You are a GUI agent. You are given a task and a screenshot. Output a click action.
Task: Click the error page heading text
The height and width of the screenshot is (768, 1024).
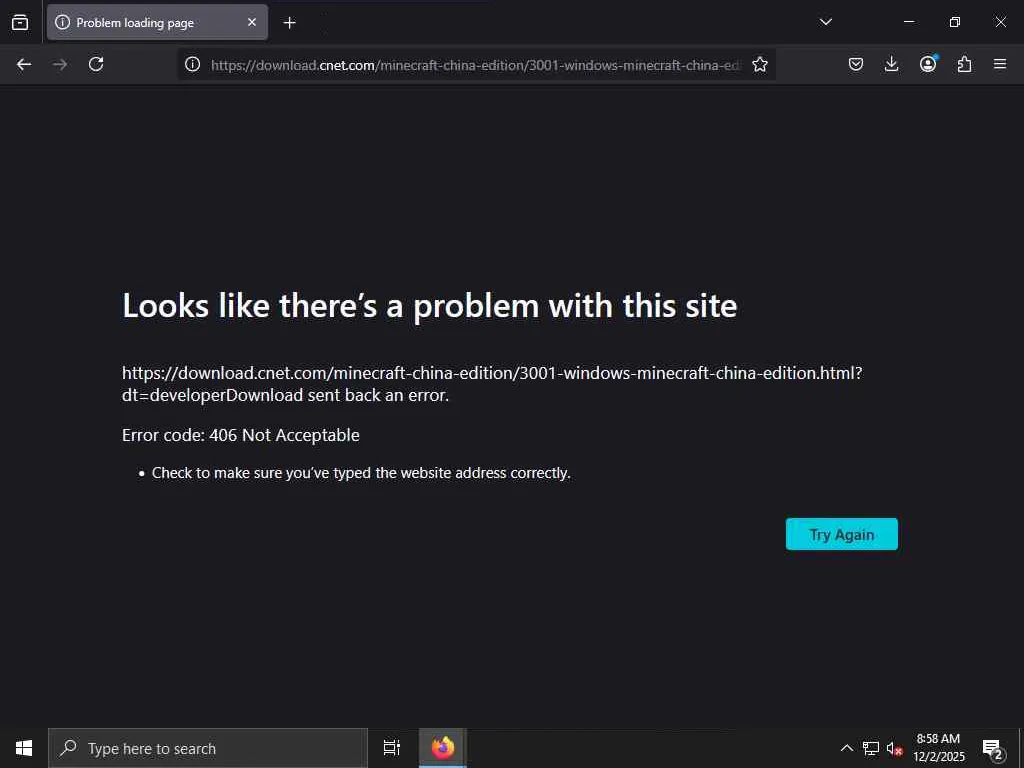coord(430,306)
